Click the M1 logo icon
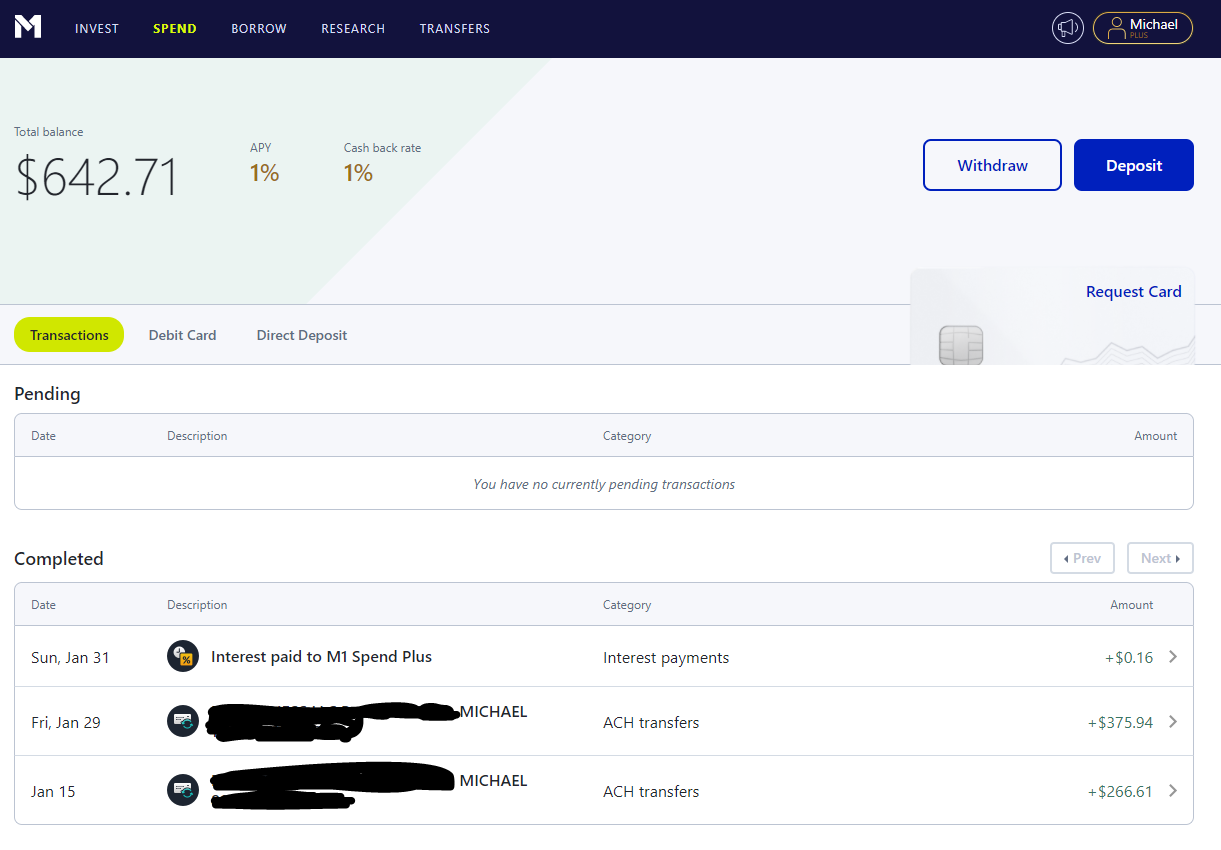 (x=28, y=27)
